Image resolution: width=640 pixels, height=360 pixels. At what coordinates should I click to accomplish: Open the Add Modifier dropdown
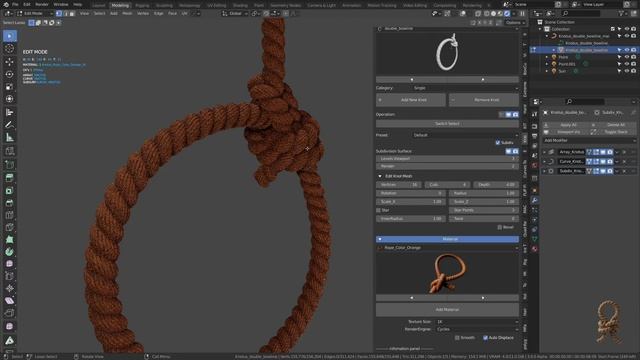click(x=589, y=140)
